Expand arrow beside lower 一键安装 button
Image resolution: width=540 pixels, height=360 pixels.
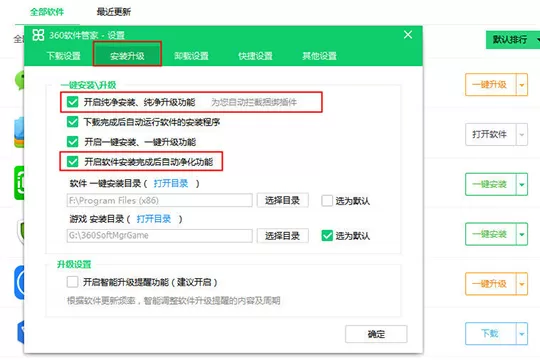[x=522, y=234]
